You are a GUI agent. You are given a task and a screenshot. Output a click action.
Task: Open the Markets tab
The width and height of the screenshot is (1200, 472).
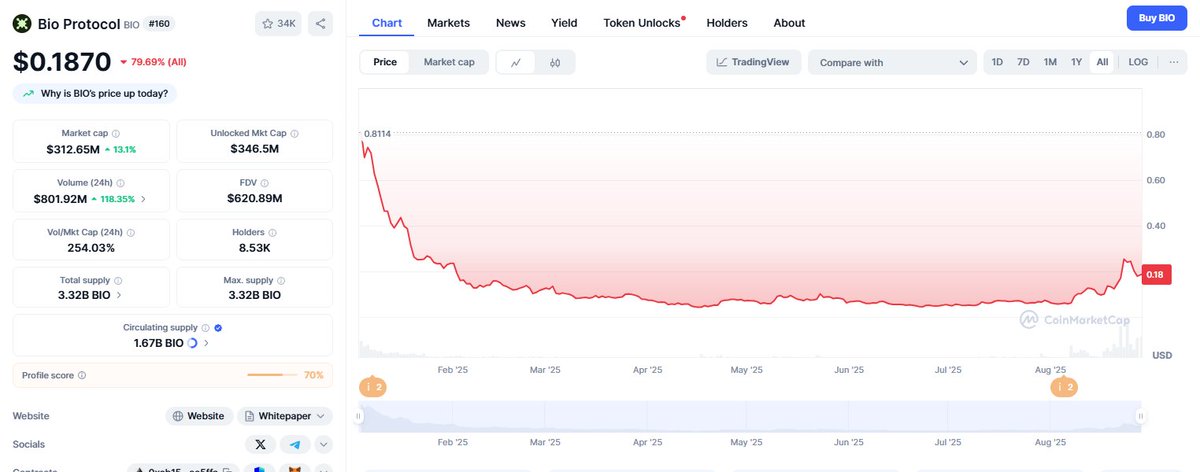[448, 22]
